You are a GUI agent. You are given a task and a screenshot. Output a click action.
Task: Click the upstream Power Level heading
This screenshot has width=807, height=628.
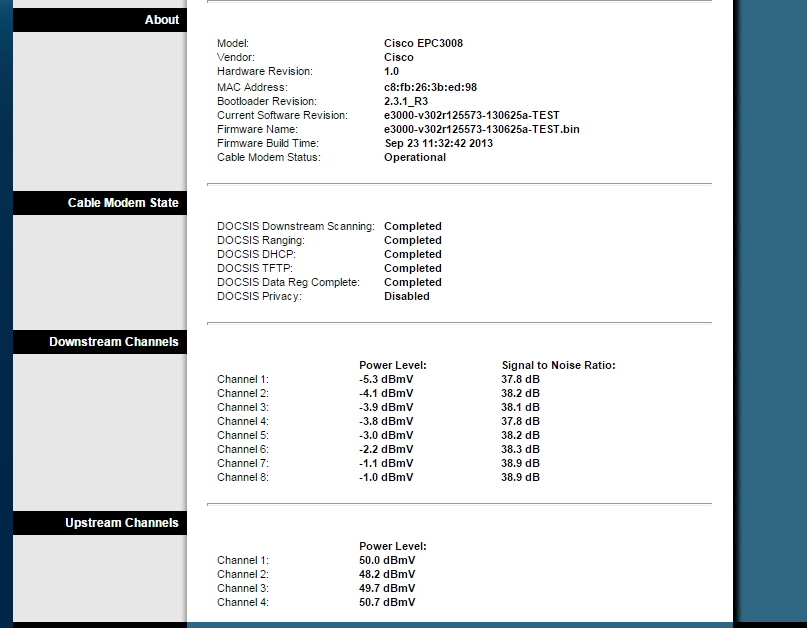coord(393,546)
